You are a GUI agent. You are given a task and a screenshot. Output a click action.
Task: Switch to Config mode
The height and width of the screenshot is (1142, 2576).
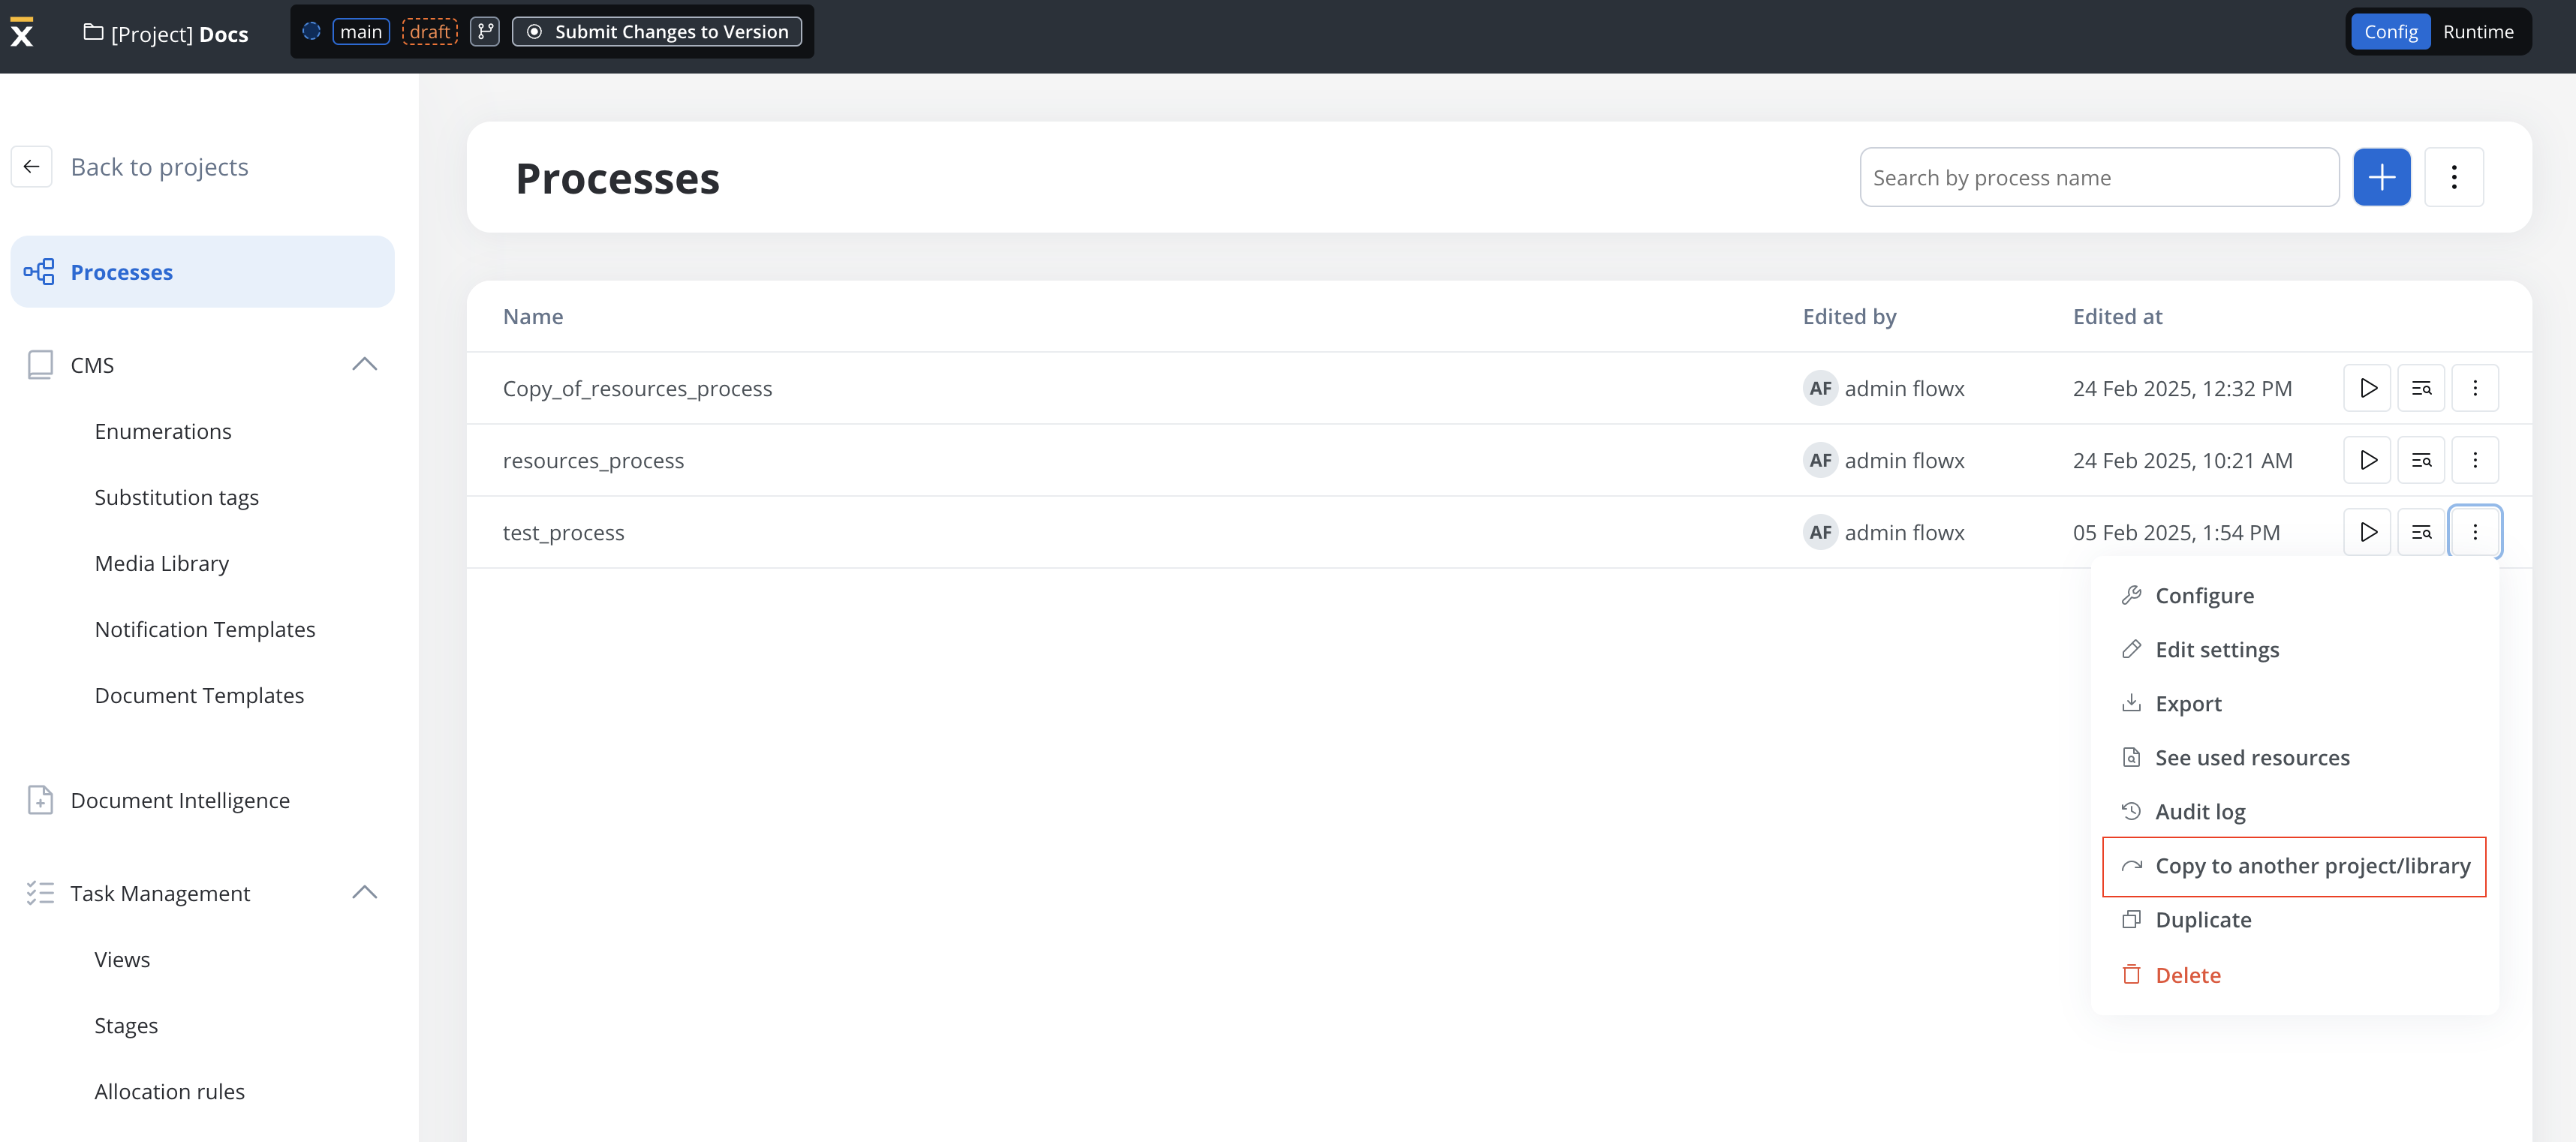pyautogui.click(x=2390, y=32)
